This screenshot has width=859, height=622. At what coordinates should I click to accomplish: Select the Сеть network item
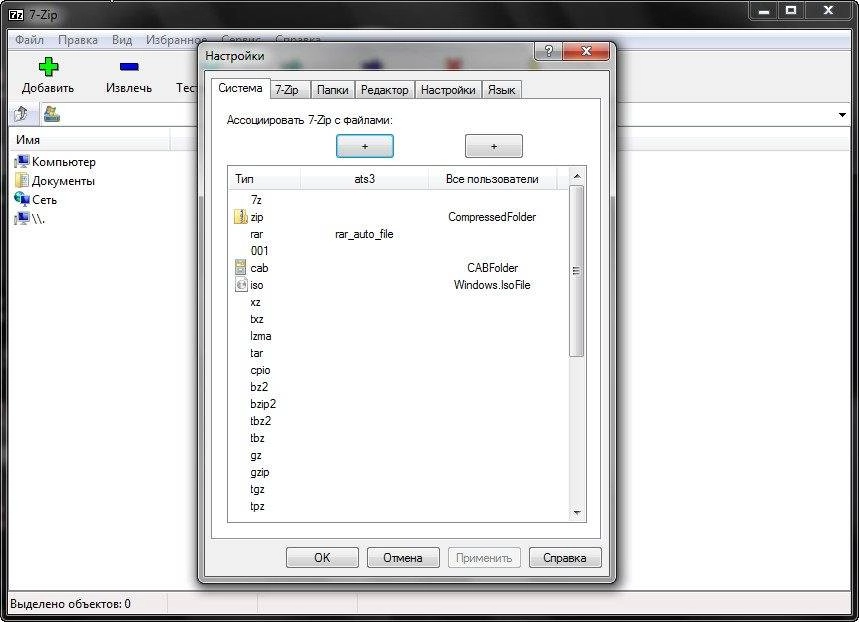click(36, 199)
